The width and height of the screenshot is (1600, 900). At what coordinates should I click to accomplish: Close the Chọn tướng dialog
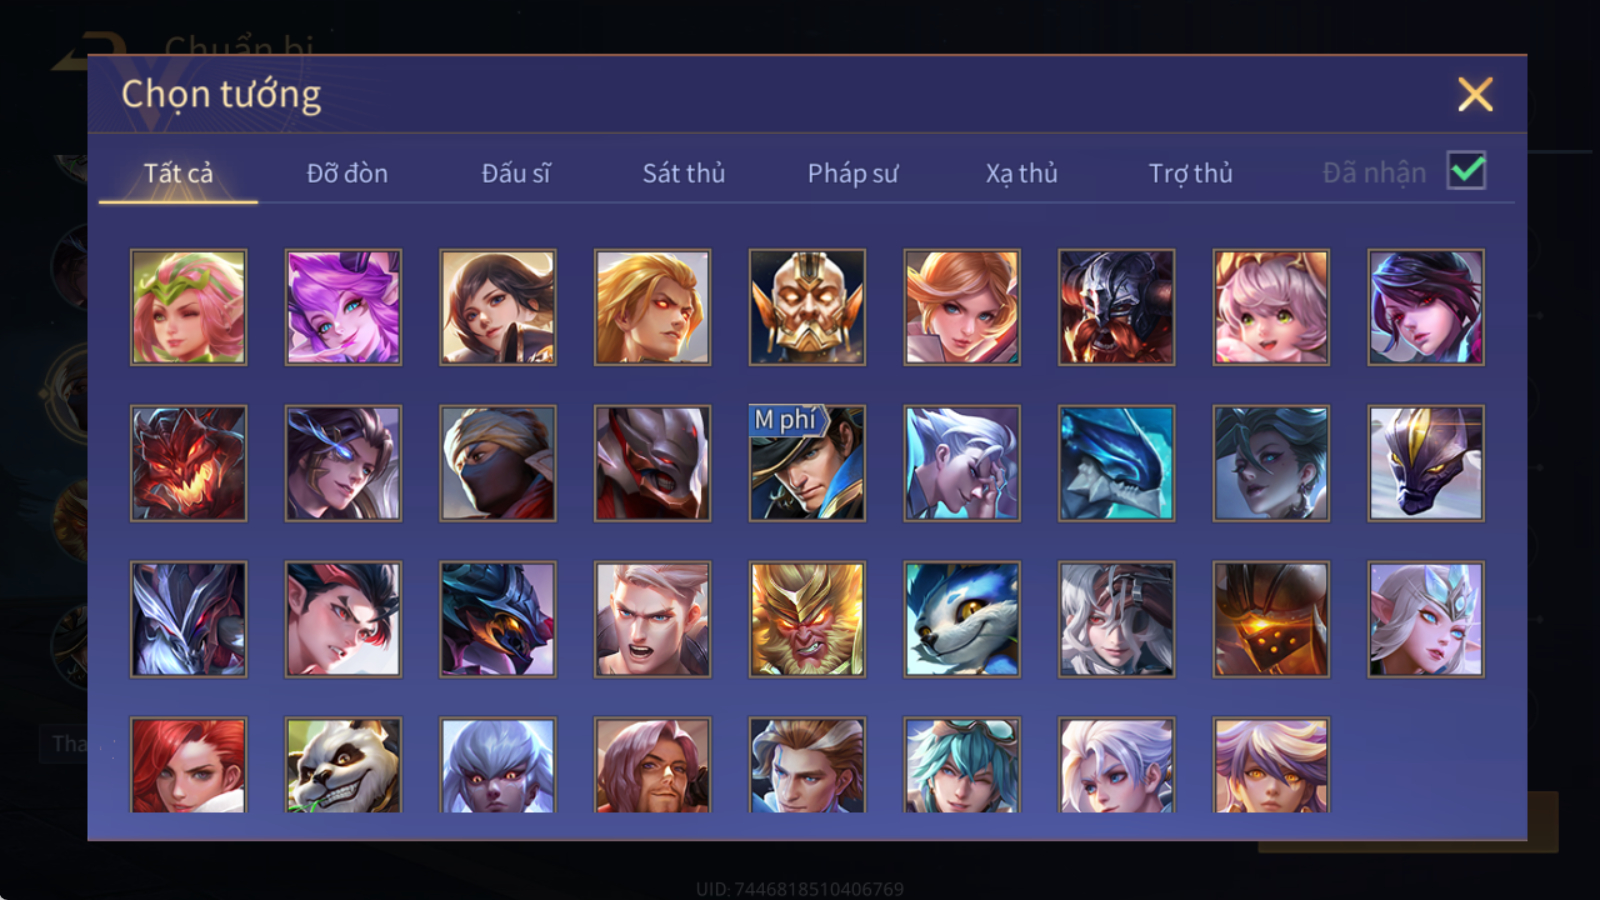[x=1475, y=95]
